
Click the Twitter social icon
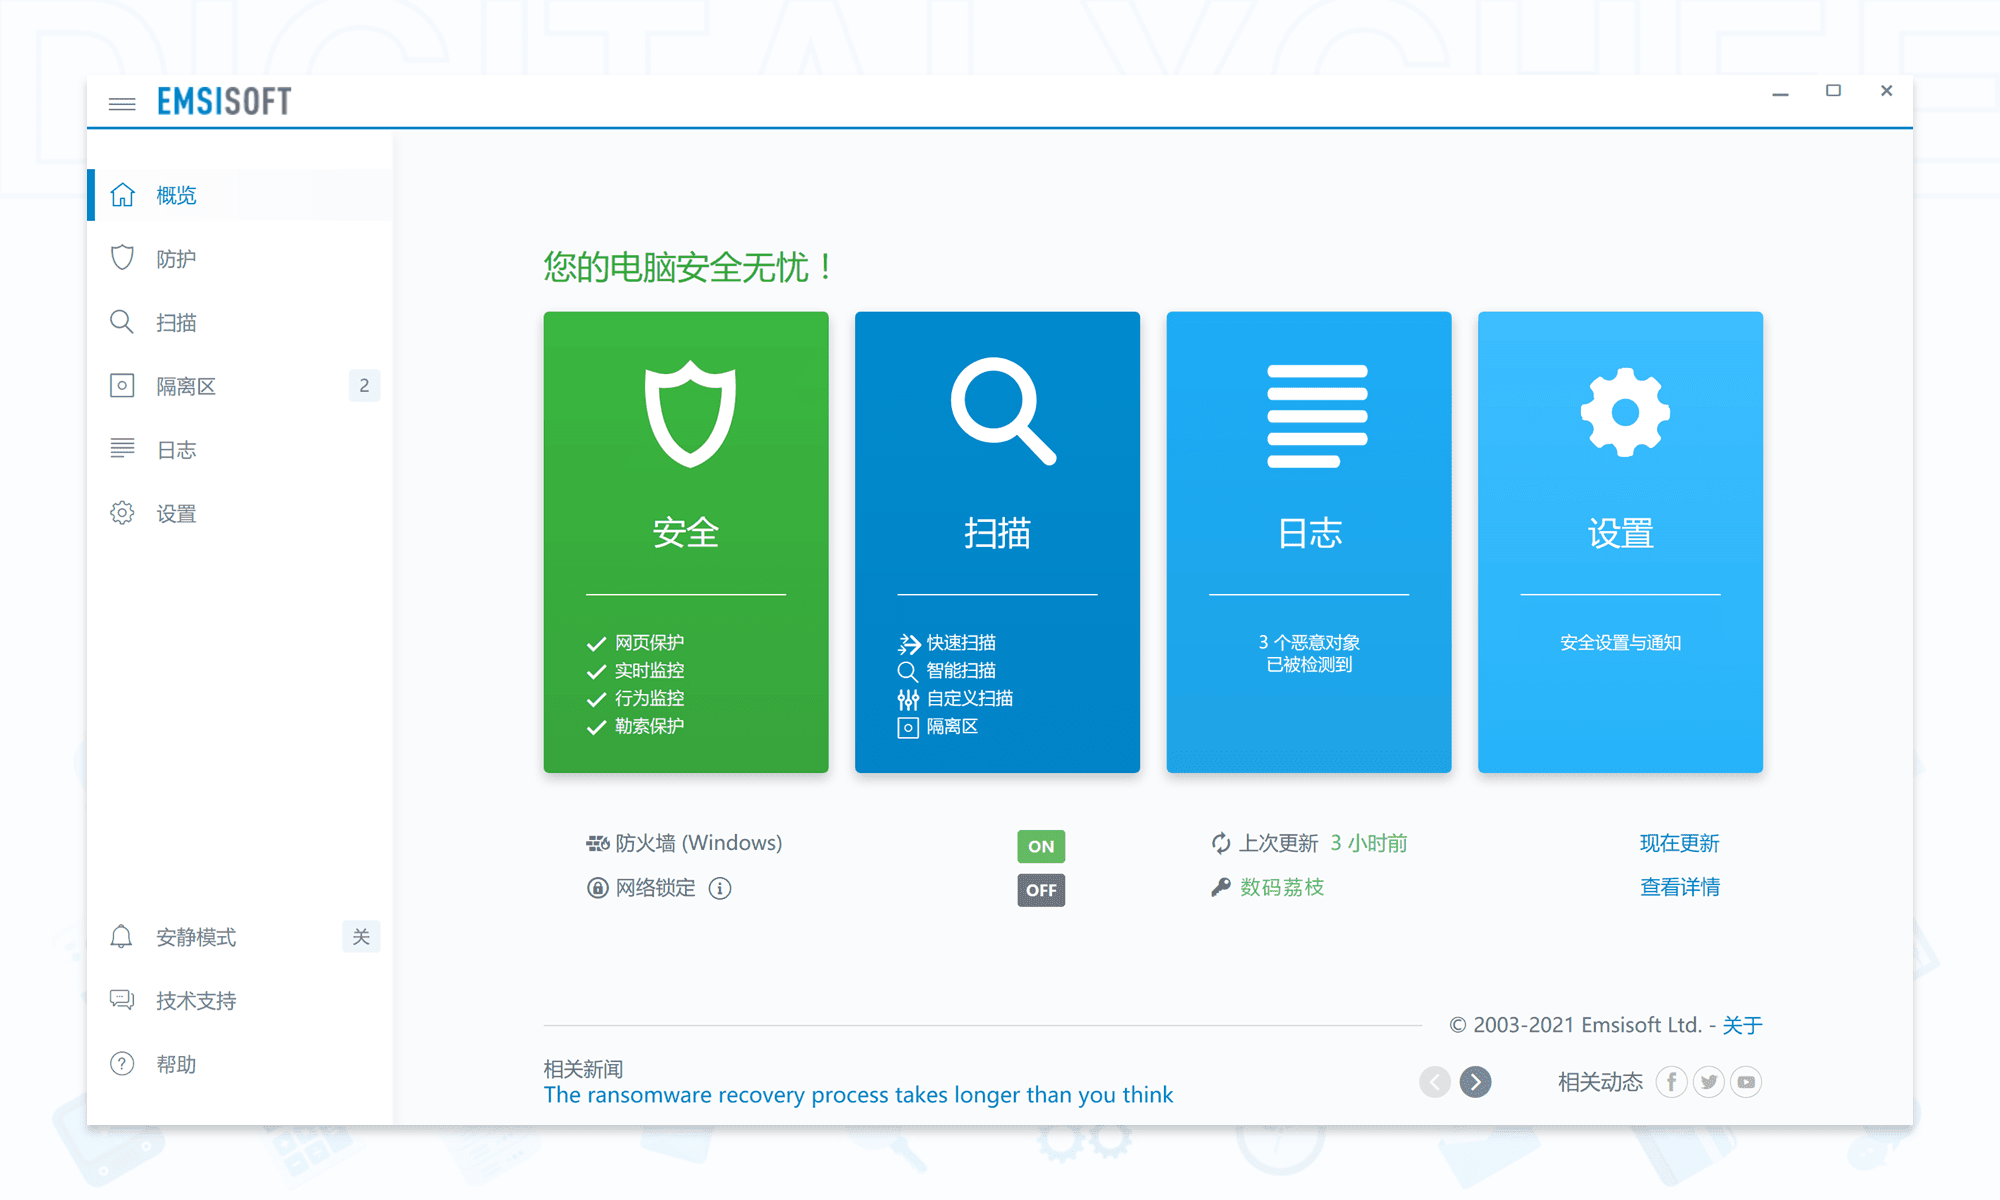click(x=1709, y=1082)
